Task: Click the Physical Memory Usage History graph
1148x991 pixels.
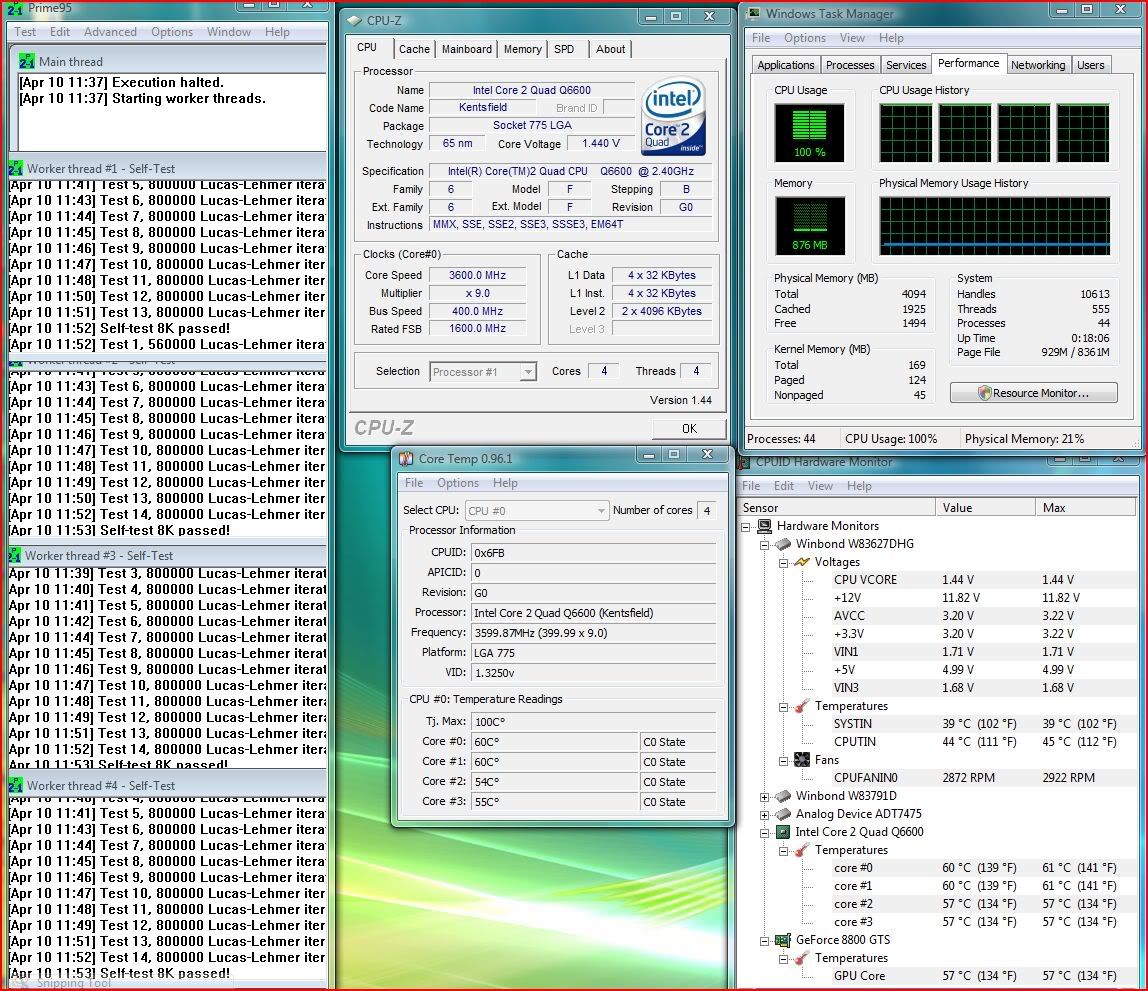Action: pyautogui.click(x=994, y=226)
